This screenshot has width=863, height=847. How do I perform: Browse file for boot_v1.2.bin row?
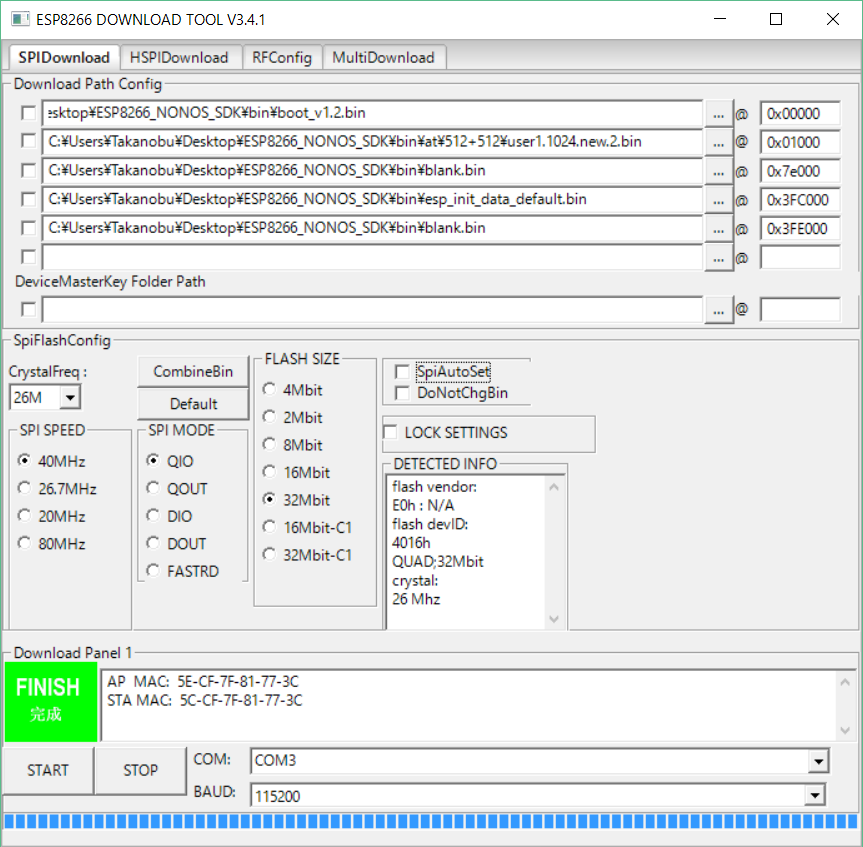coord(718,114)
